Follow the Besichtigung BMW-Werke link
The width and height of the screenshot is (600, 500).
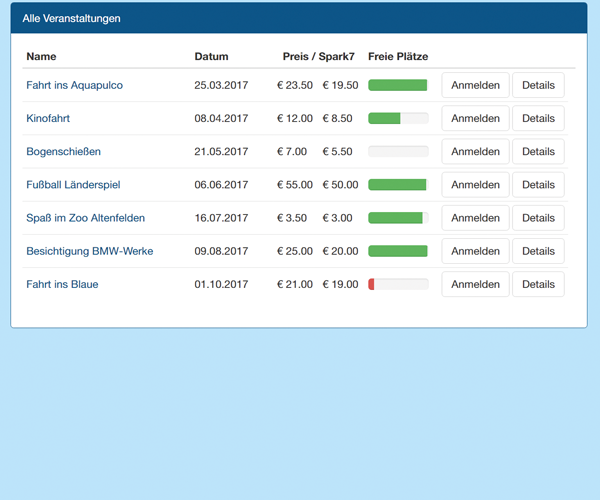89,251
